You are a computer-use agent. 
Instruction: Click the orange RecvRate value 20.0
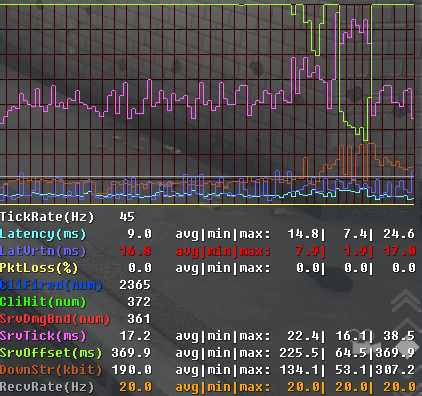135,387
